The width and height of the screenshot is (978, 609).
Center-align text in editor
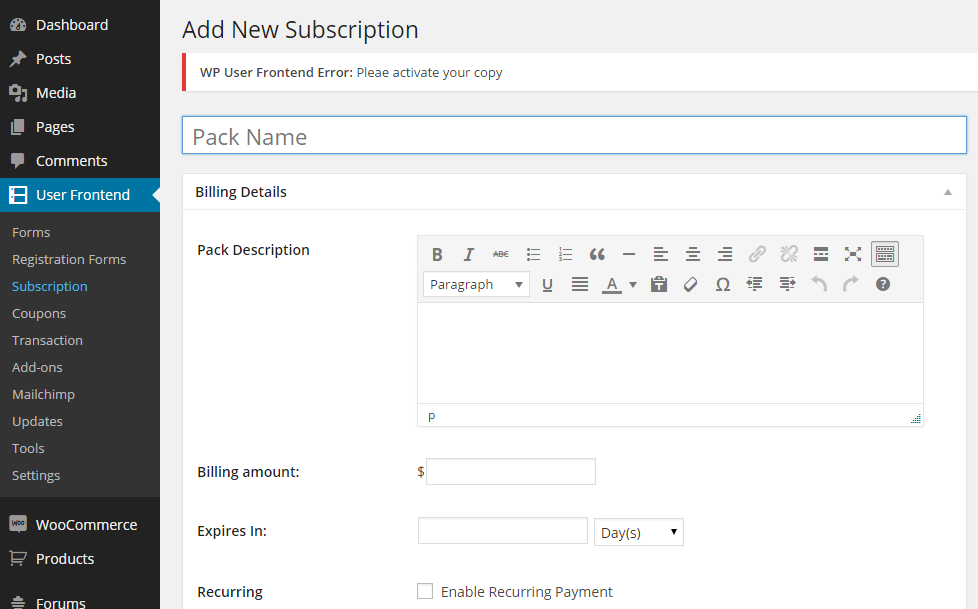[x=692, y=254]
